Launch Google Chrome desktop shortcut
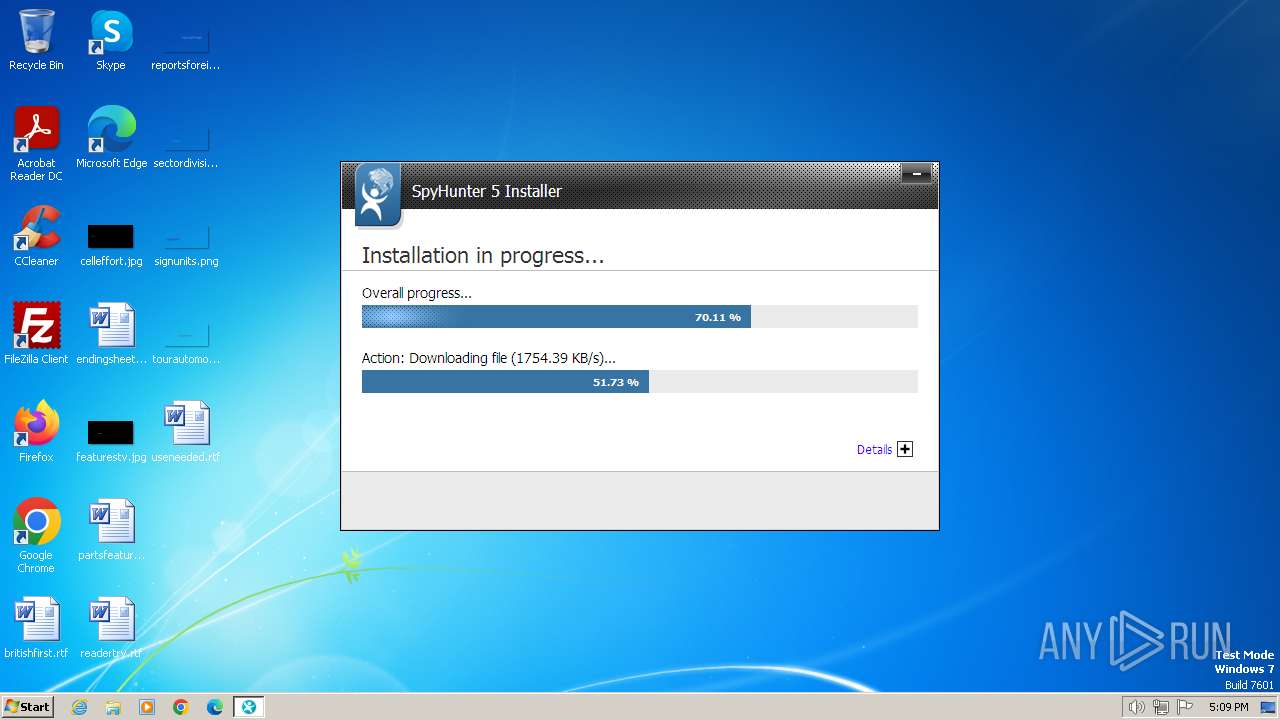Image resolution: width=1280 pixels, height=720 pixels. pos(36,536)
